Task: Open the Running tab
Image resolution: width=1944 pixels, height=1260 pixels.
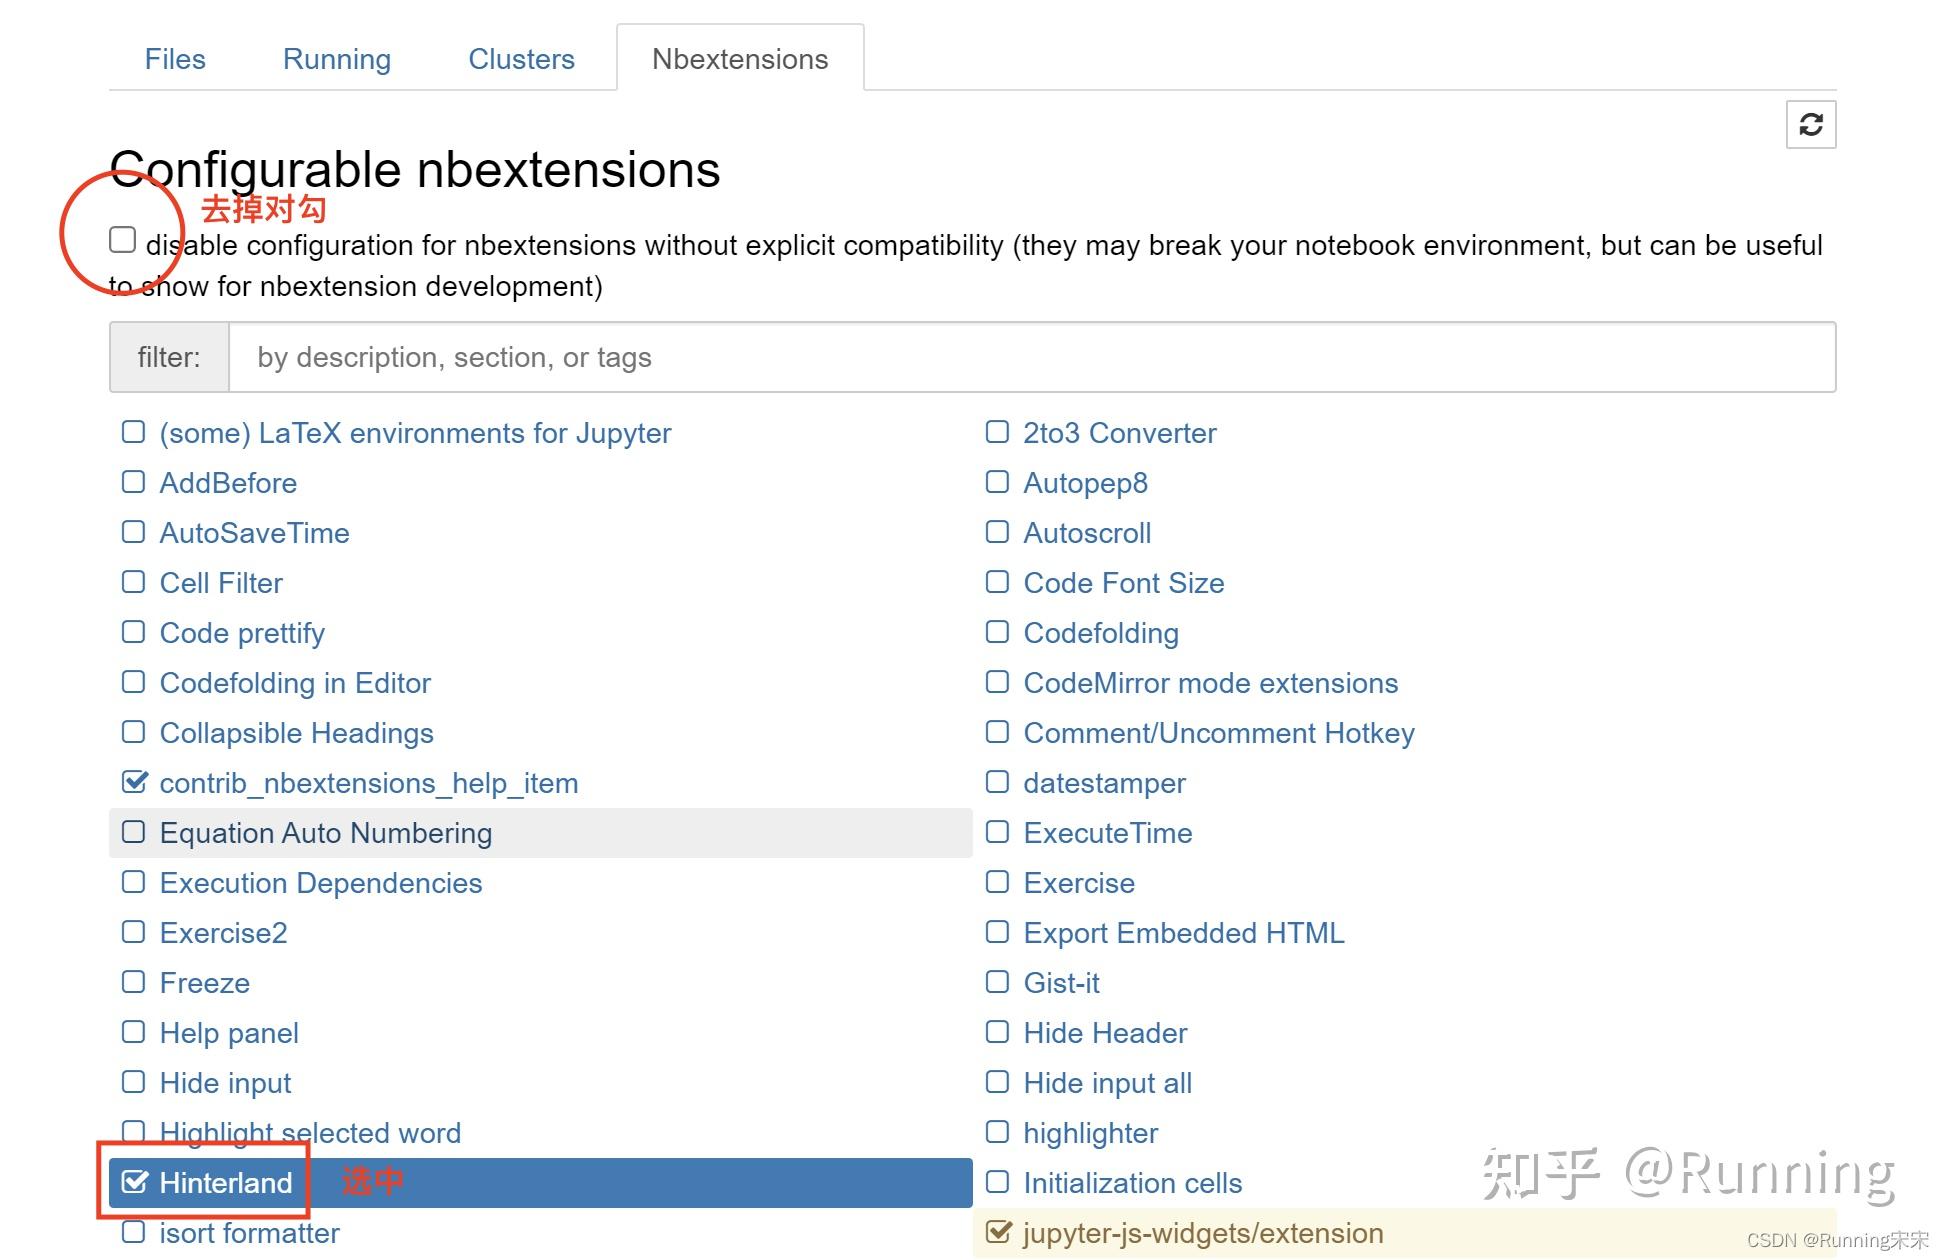Action: click(337, 59)
